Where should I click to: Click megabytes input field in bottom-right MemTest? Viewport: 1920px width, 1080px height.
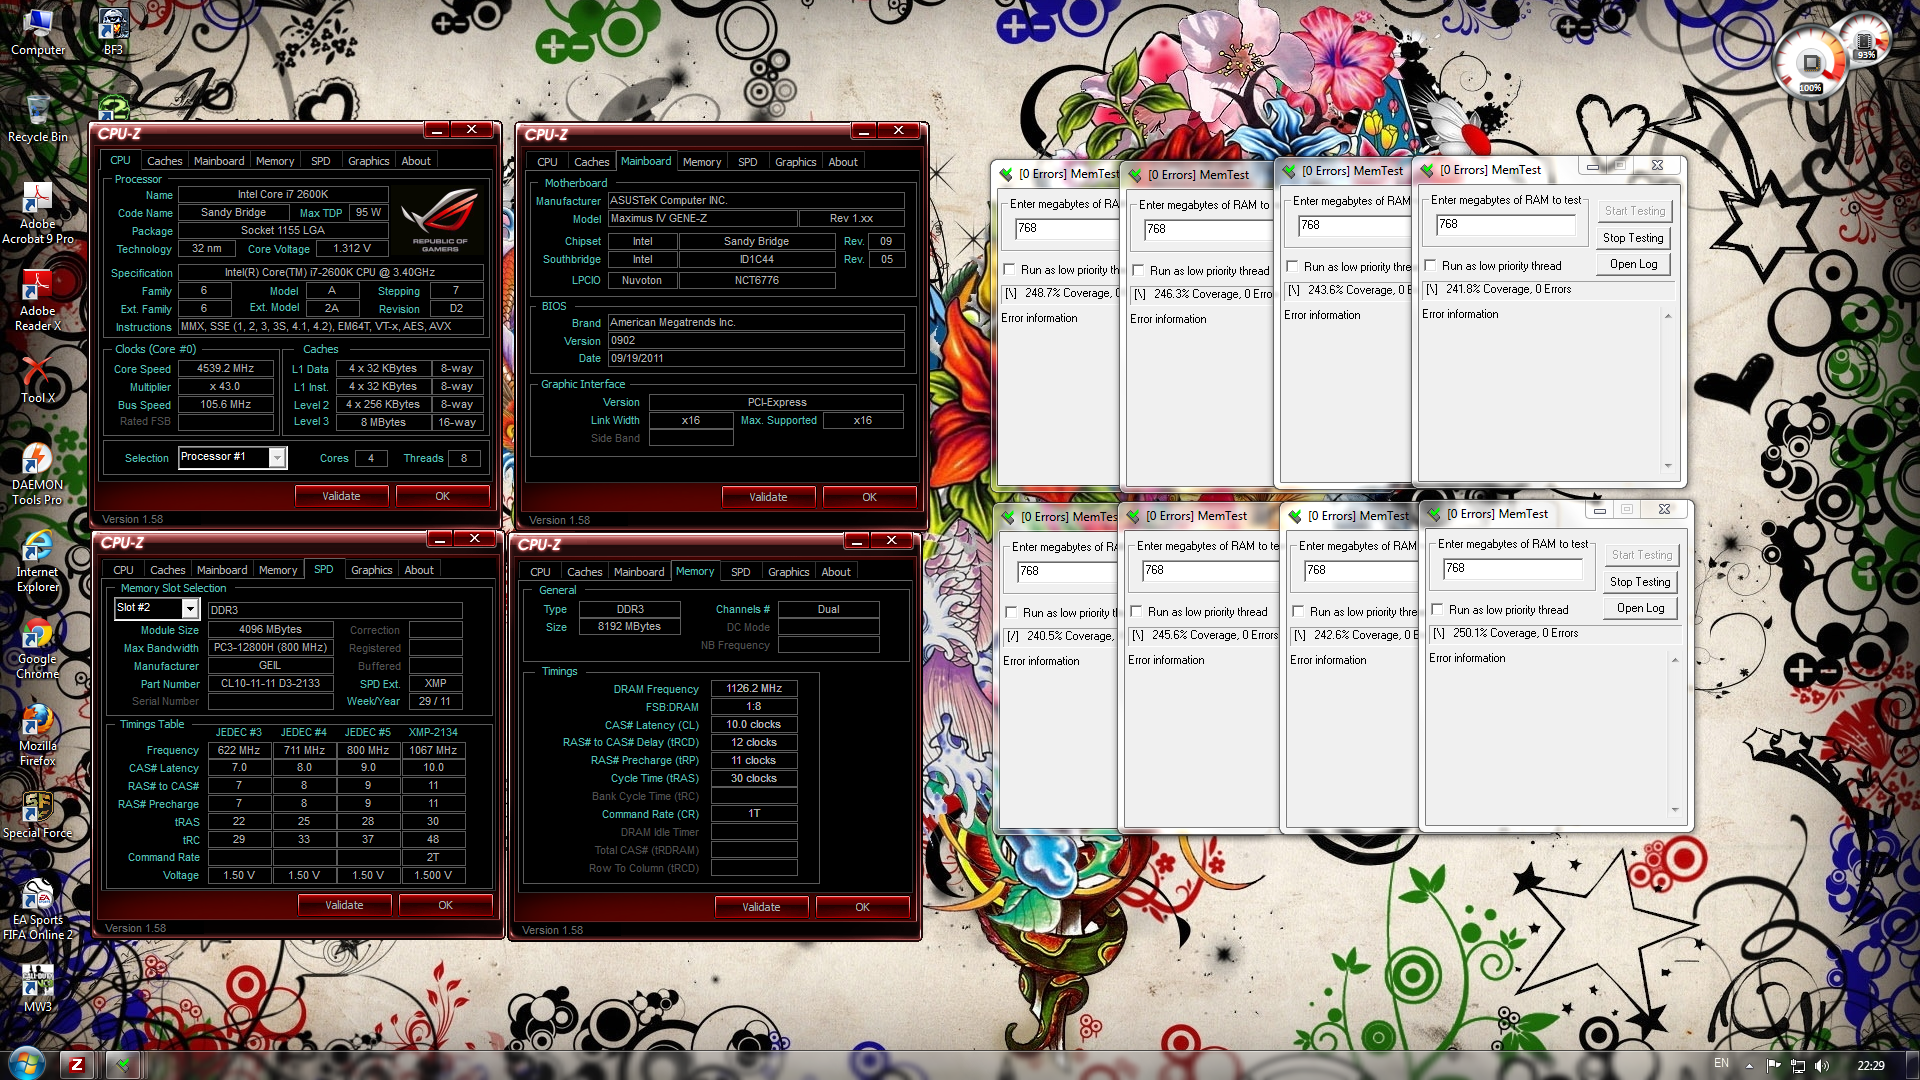1511,568
